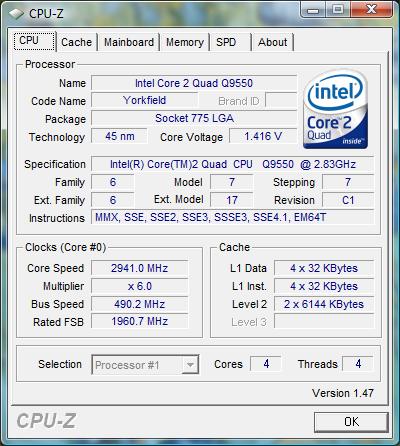Maximize the CPU-Z window
This screenshot has height=446, width=400.
(337, 10)
